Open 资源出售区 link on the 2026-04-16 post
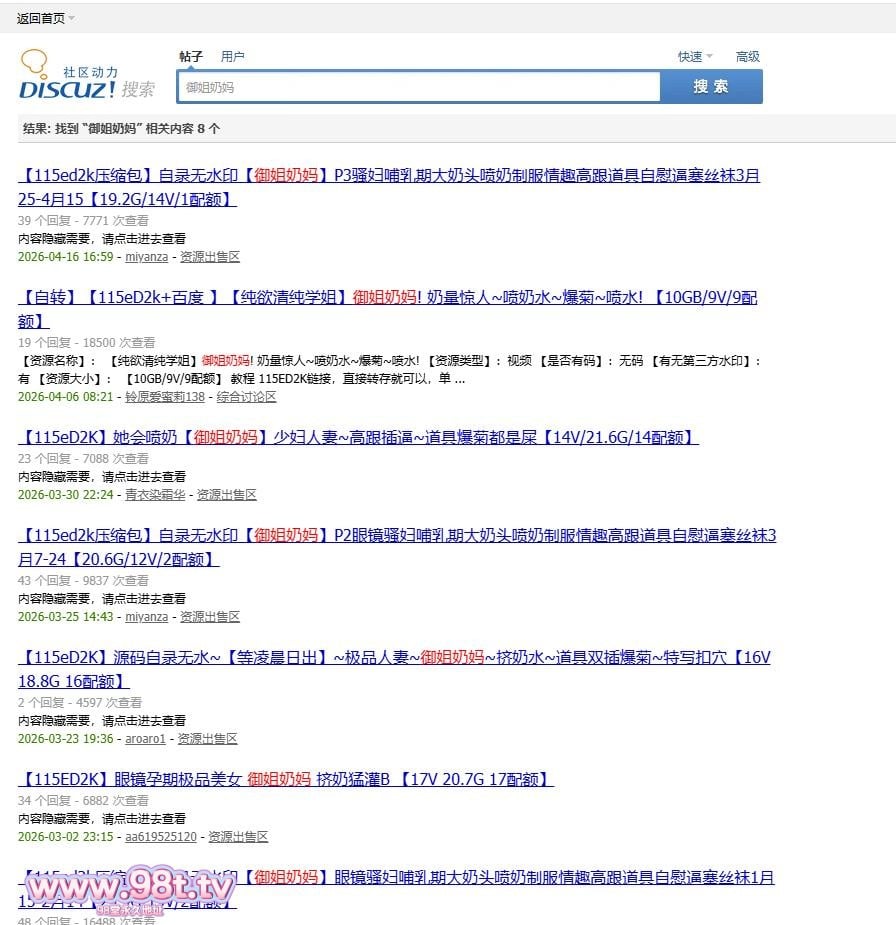 click(x=210, y=257)
